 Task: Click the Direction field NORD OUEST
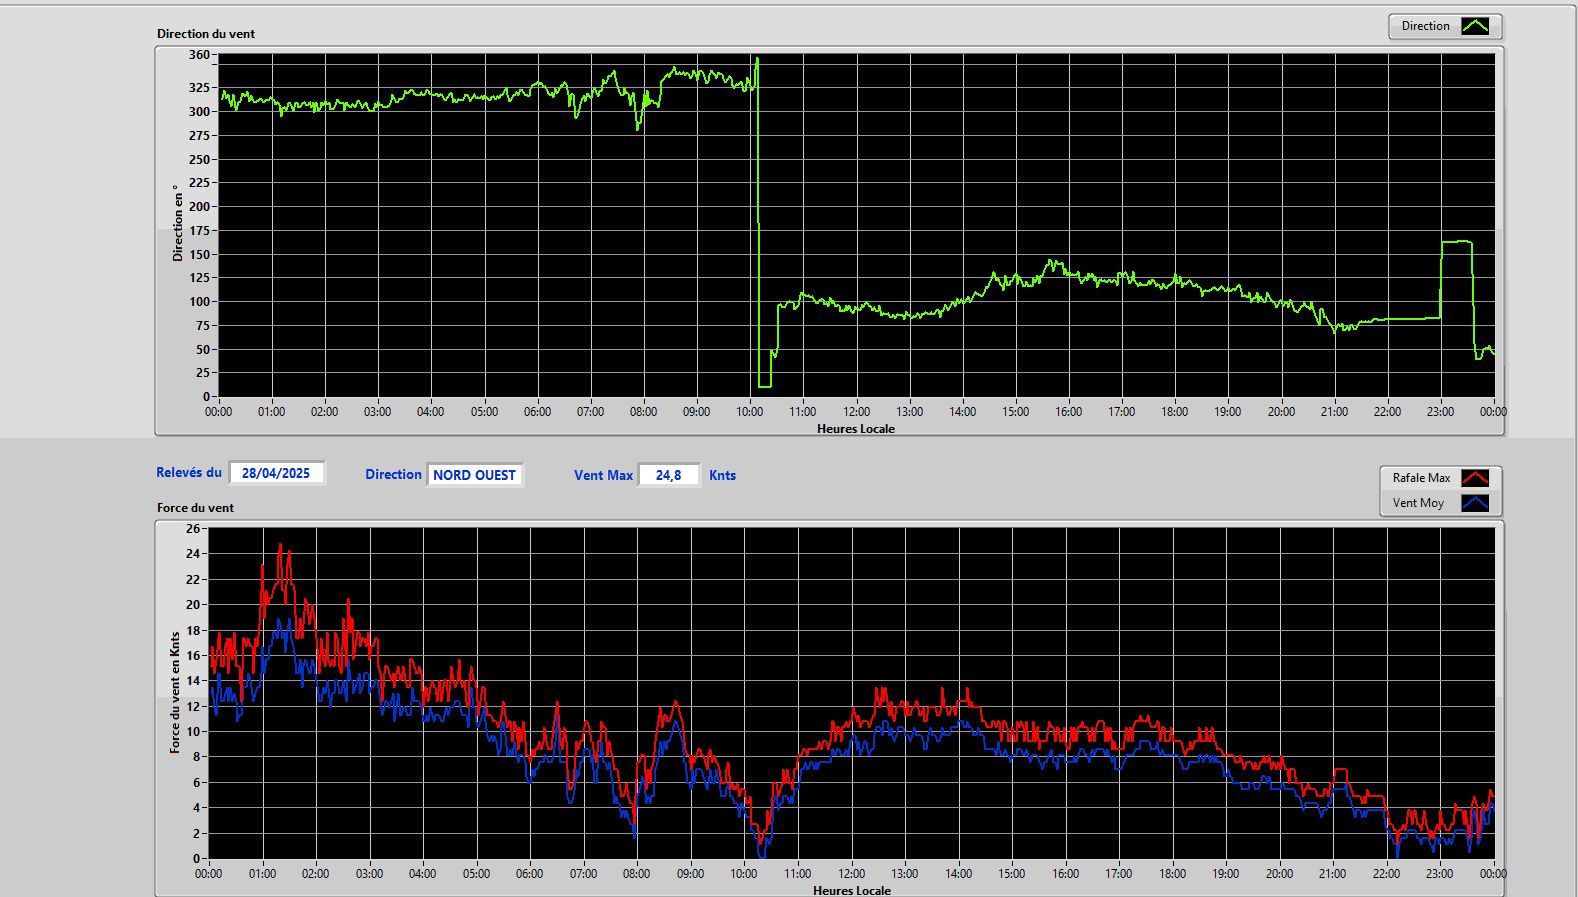click(x=475, y=475)
